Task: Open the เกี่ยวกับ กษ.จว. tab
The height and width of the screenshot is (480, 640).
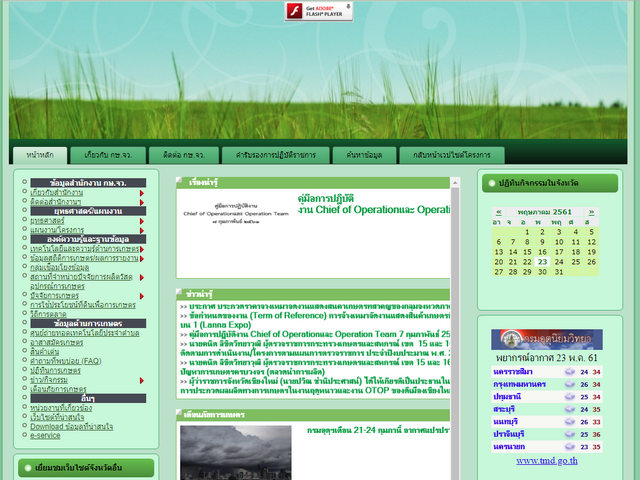Action: pyautogui.click(x=108, y=155)
